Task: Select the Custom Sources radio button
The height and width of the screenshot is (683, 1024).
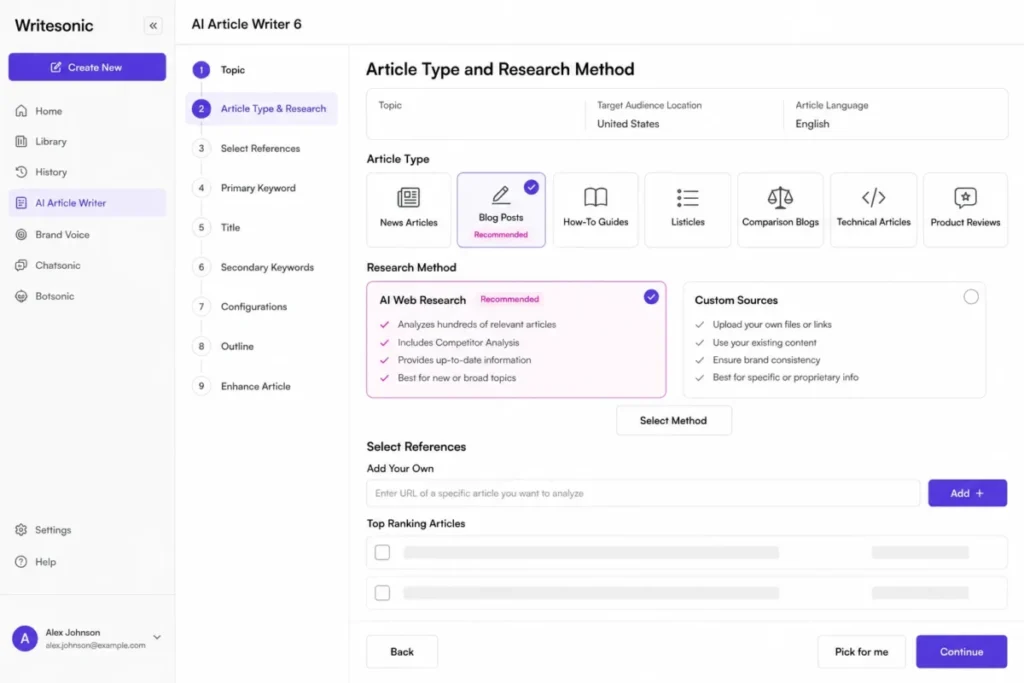Action: tap(971, 297)
